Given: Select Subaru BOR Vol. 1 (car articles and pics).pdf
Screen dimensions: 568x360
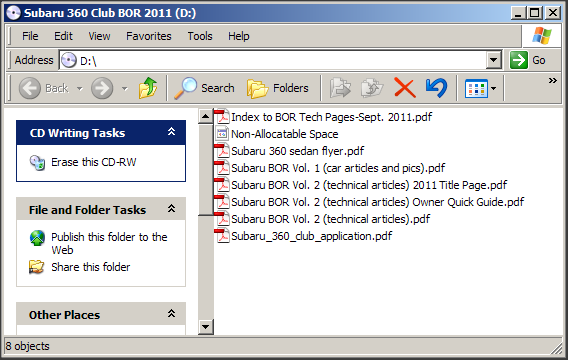Looking at the screenshot, I should [338, 168].
